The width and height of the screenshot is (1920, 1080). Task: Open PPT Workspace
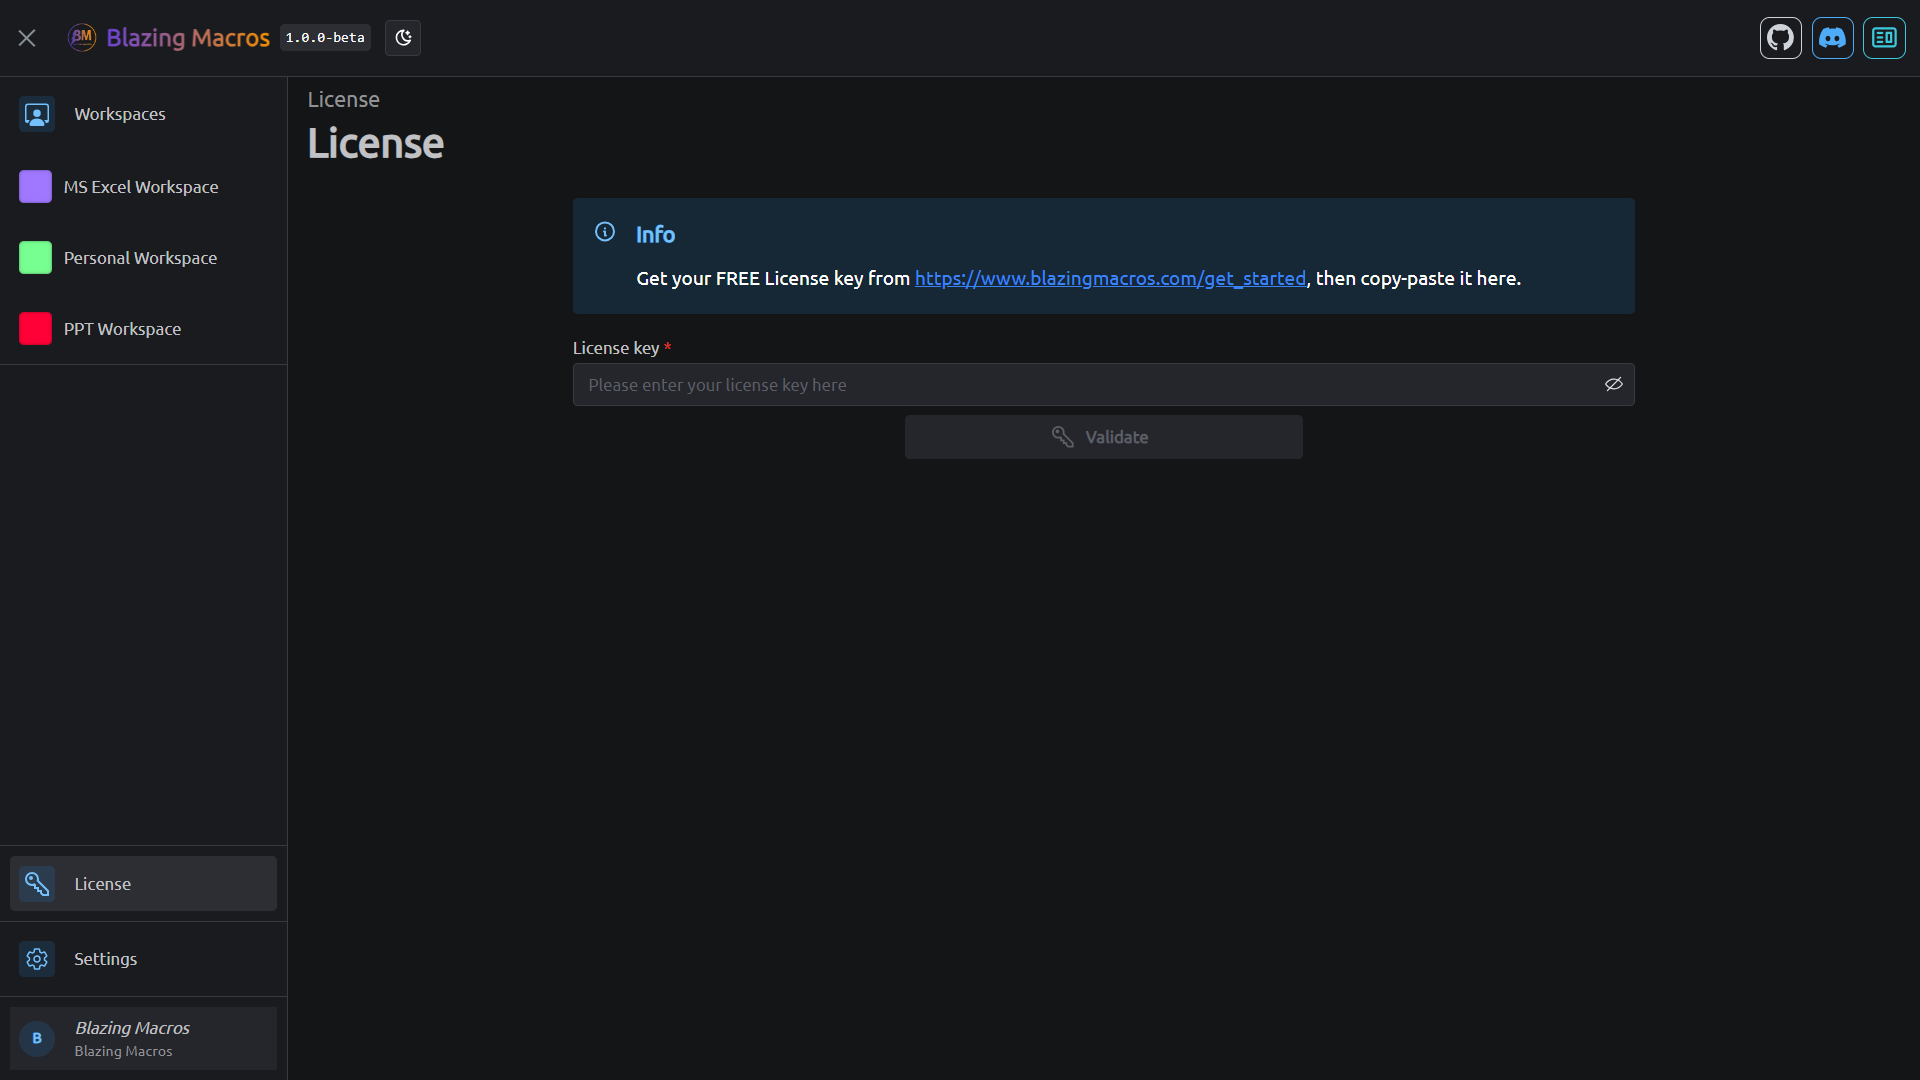(144, 329)
